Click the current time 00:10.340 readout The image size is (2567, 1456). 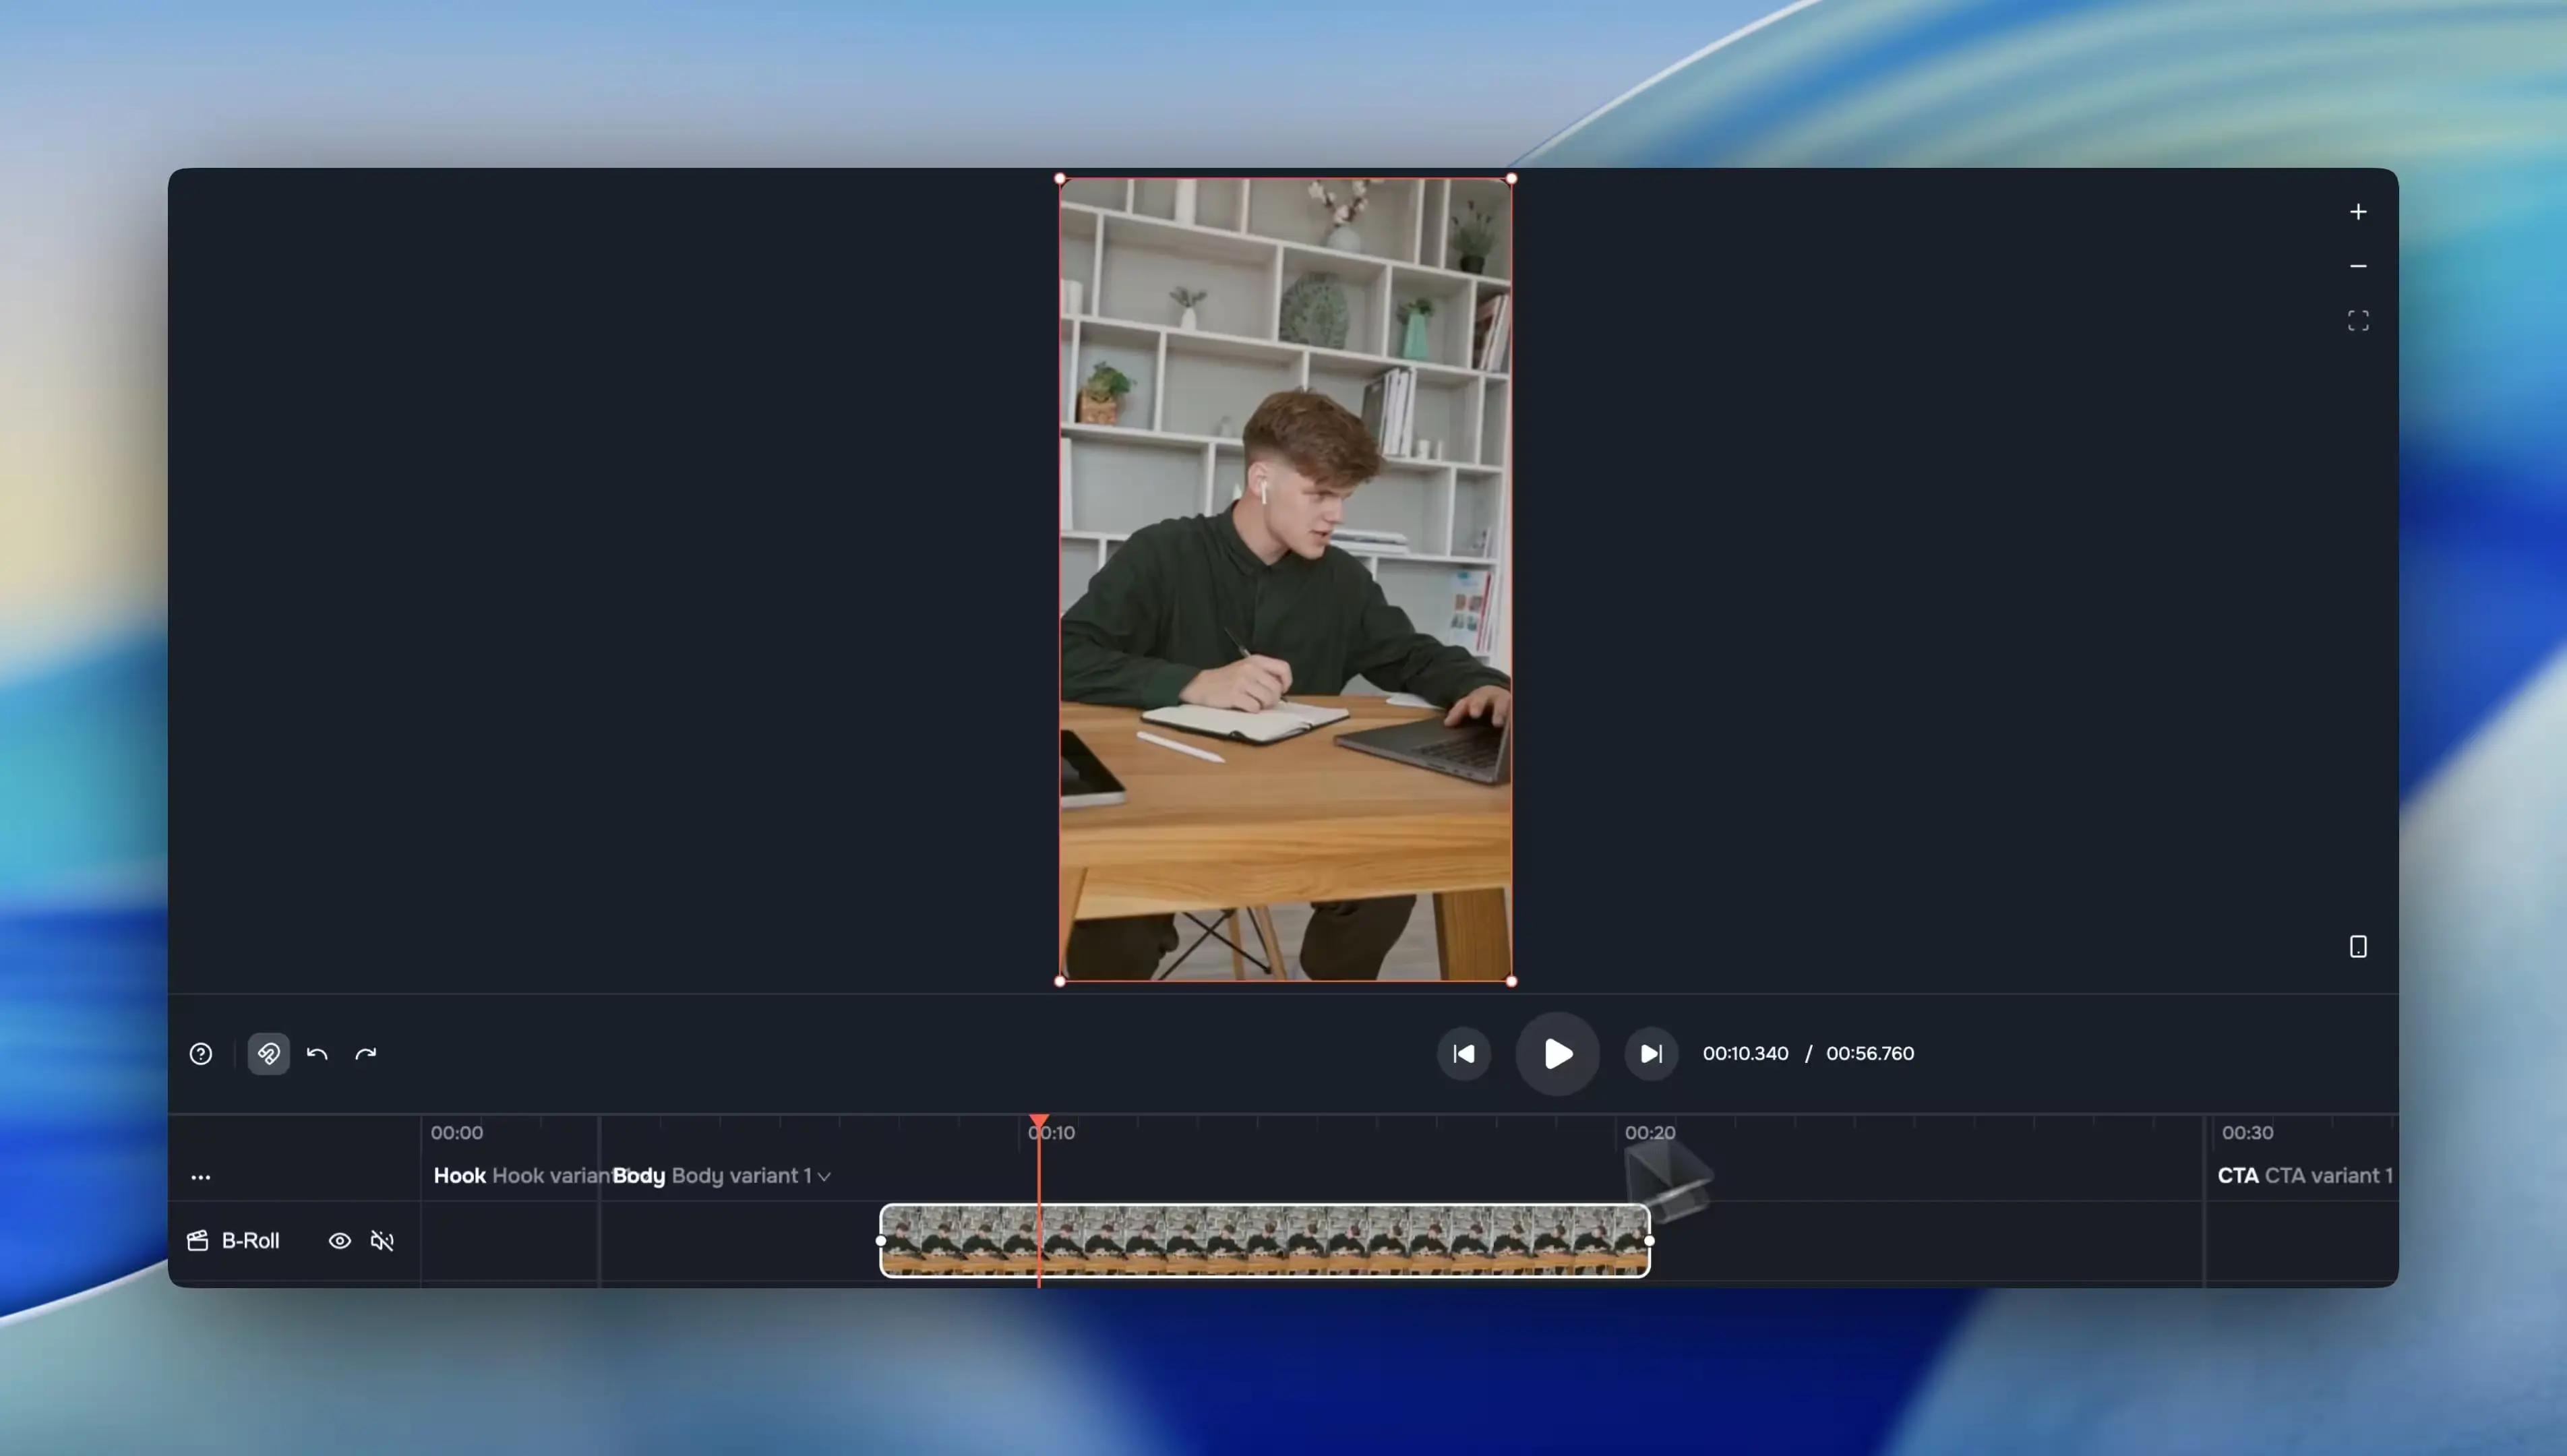pyautogui.click(x=1746, y=1054)
